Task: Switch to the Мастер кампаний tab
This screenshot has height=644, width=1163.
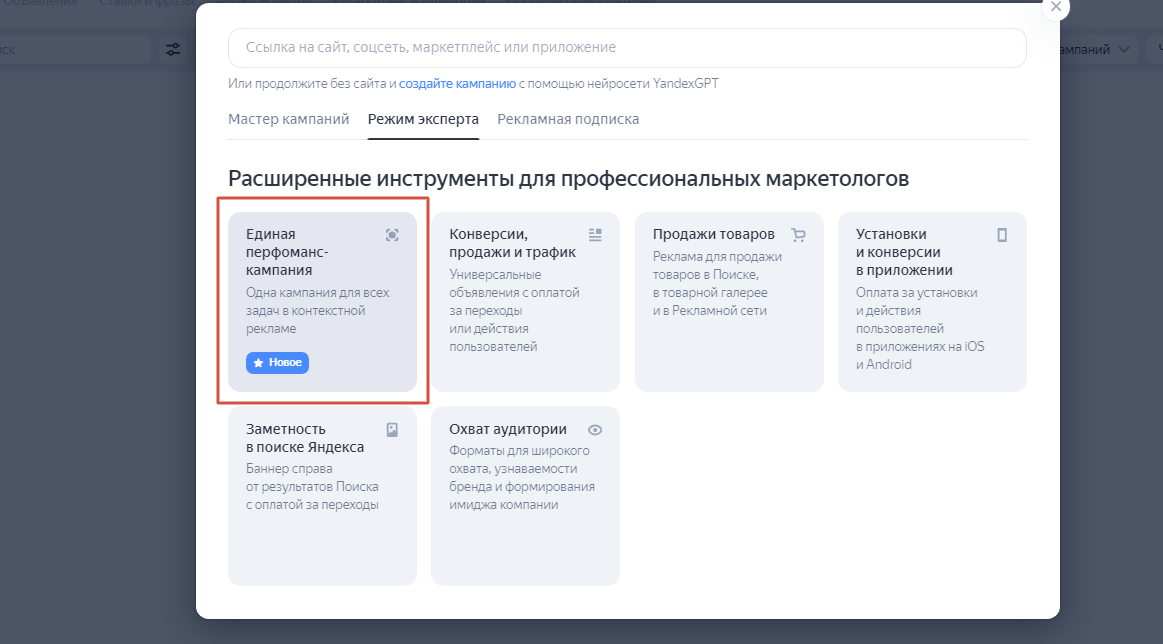Action: [x=288, y=119]
